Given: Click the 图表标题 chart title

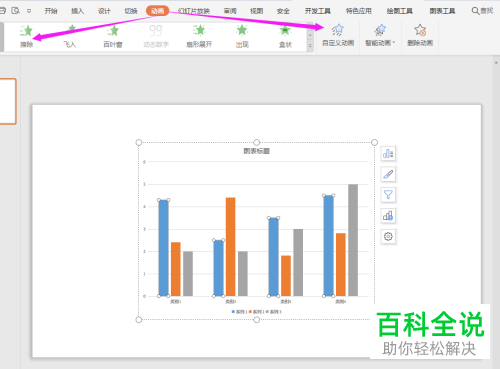Looking at the screenshot, I should pos(256,151).
